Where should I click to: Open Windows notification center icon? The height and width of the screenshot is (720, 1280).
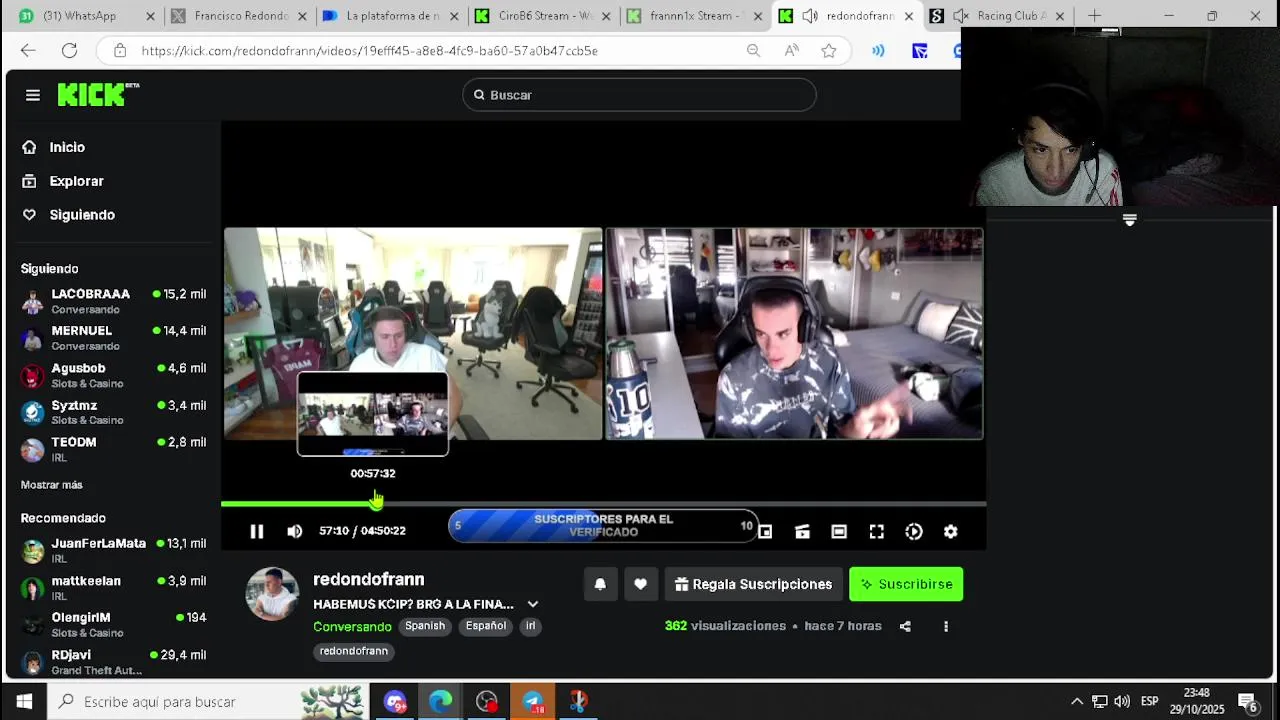pyautogui.click(x=1247, y=702)
